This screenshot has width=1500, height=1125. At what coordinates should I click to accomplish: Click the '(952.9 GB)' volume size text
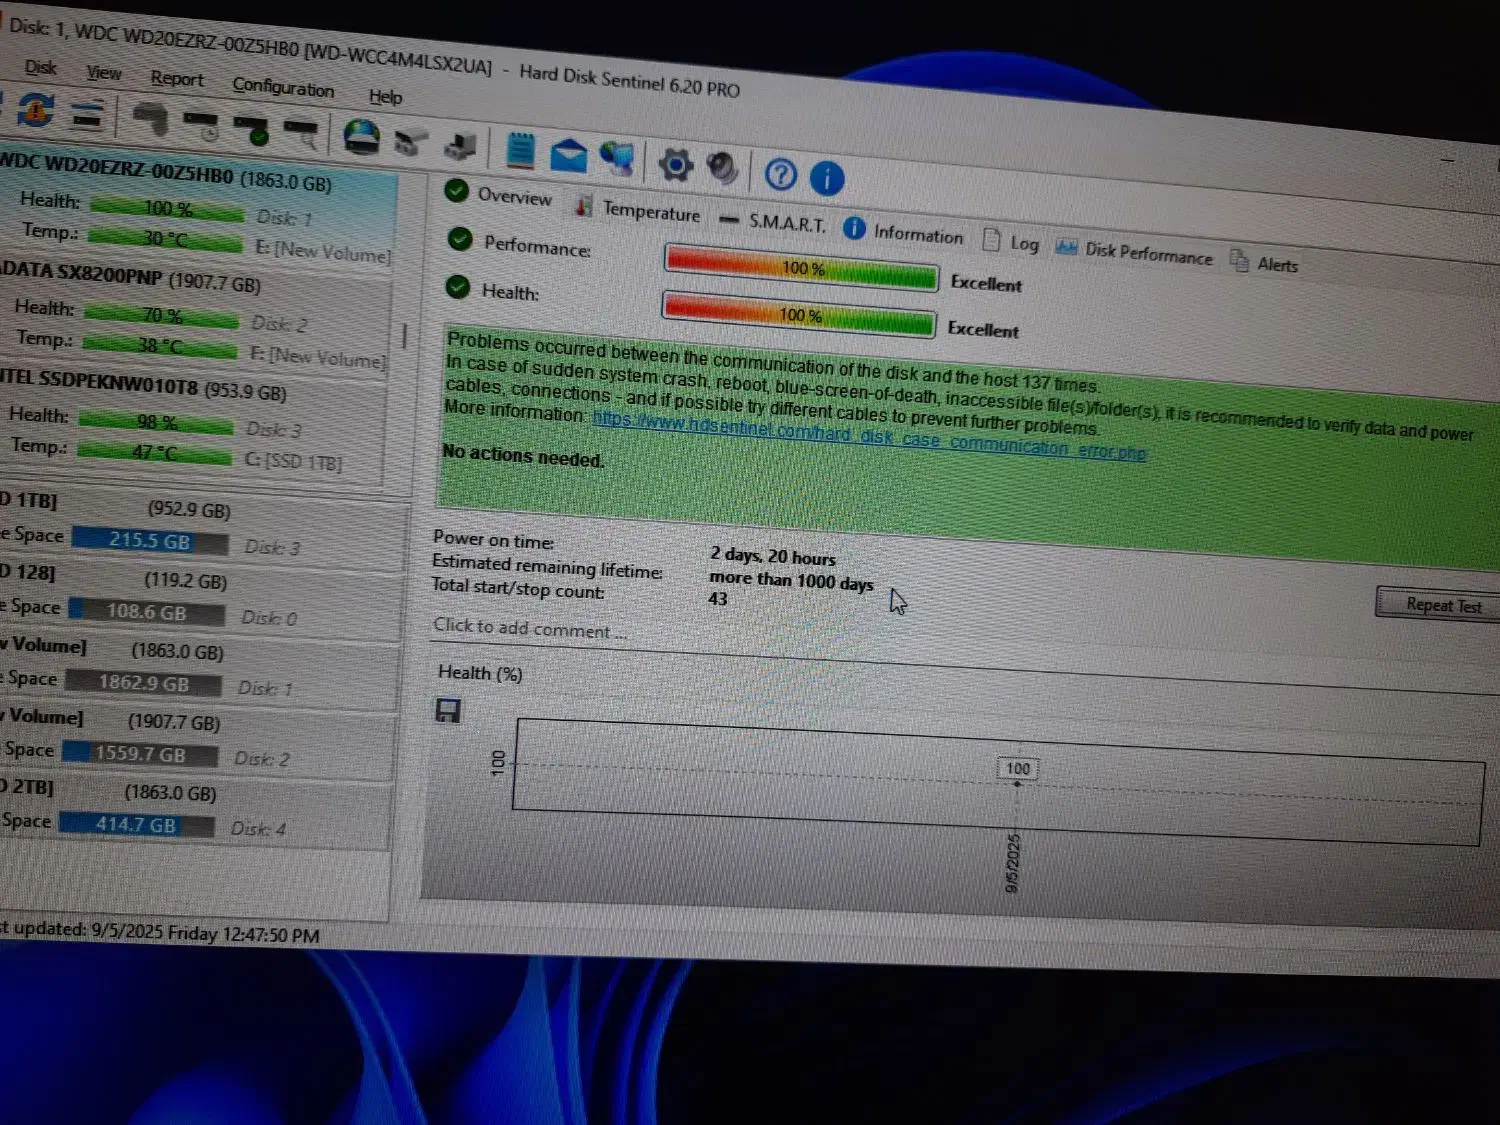[x=189, y=510]
